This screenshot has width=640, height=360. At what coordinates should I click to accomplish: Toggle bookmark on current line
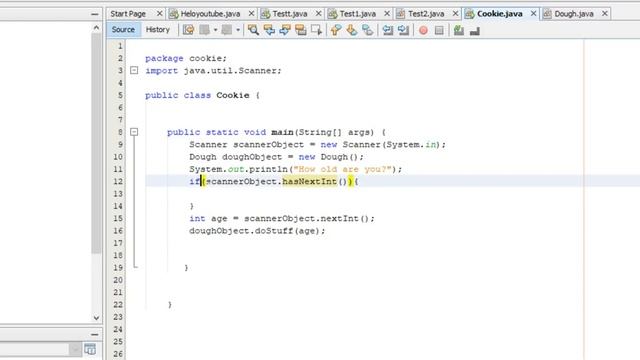pos(368,30)
